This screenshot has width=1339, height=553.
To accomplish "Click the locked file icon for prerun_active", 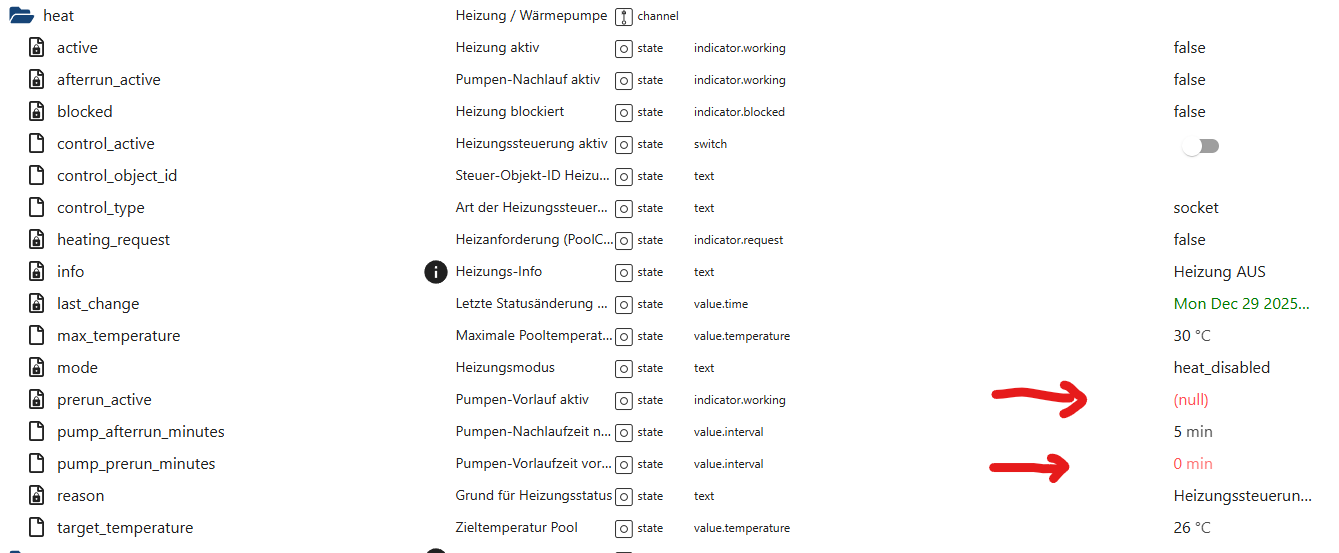I will coord(36,400).
